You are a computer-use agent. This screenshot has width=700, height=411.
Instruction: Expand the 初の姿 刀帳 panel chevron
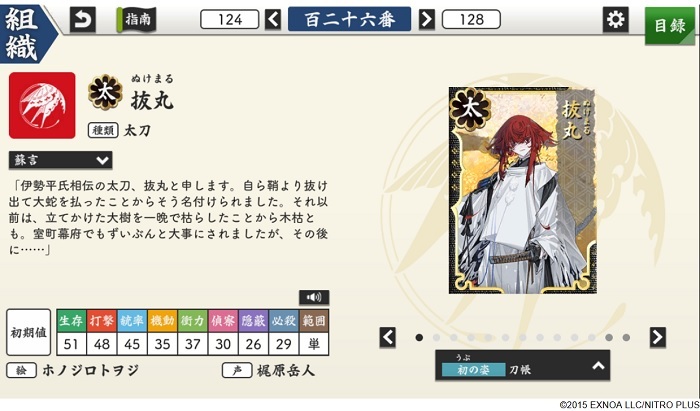598,366
